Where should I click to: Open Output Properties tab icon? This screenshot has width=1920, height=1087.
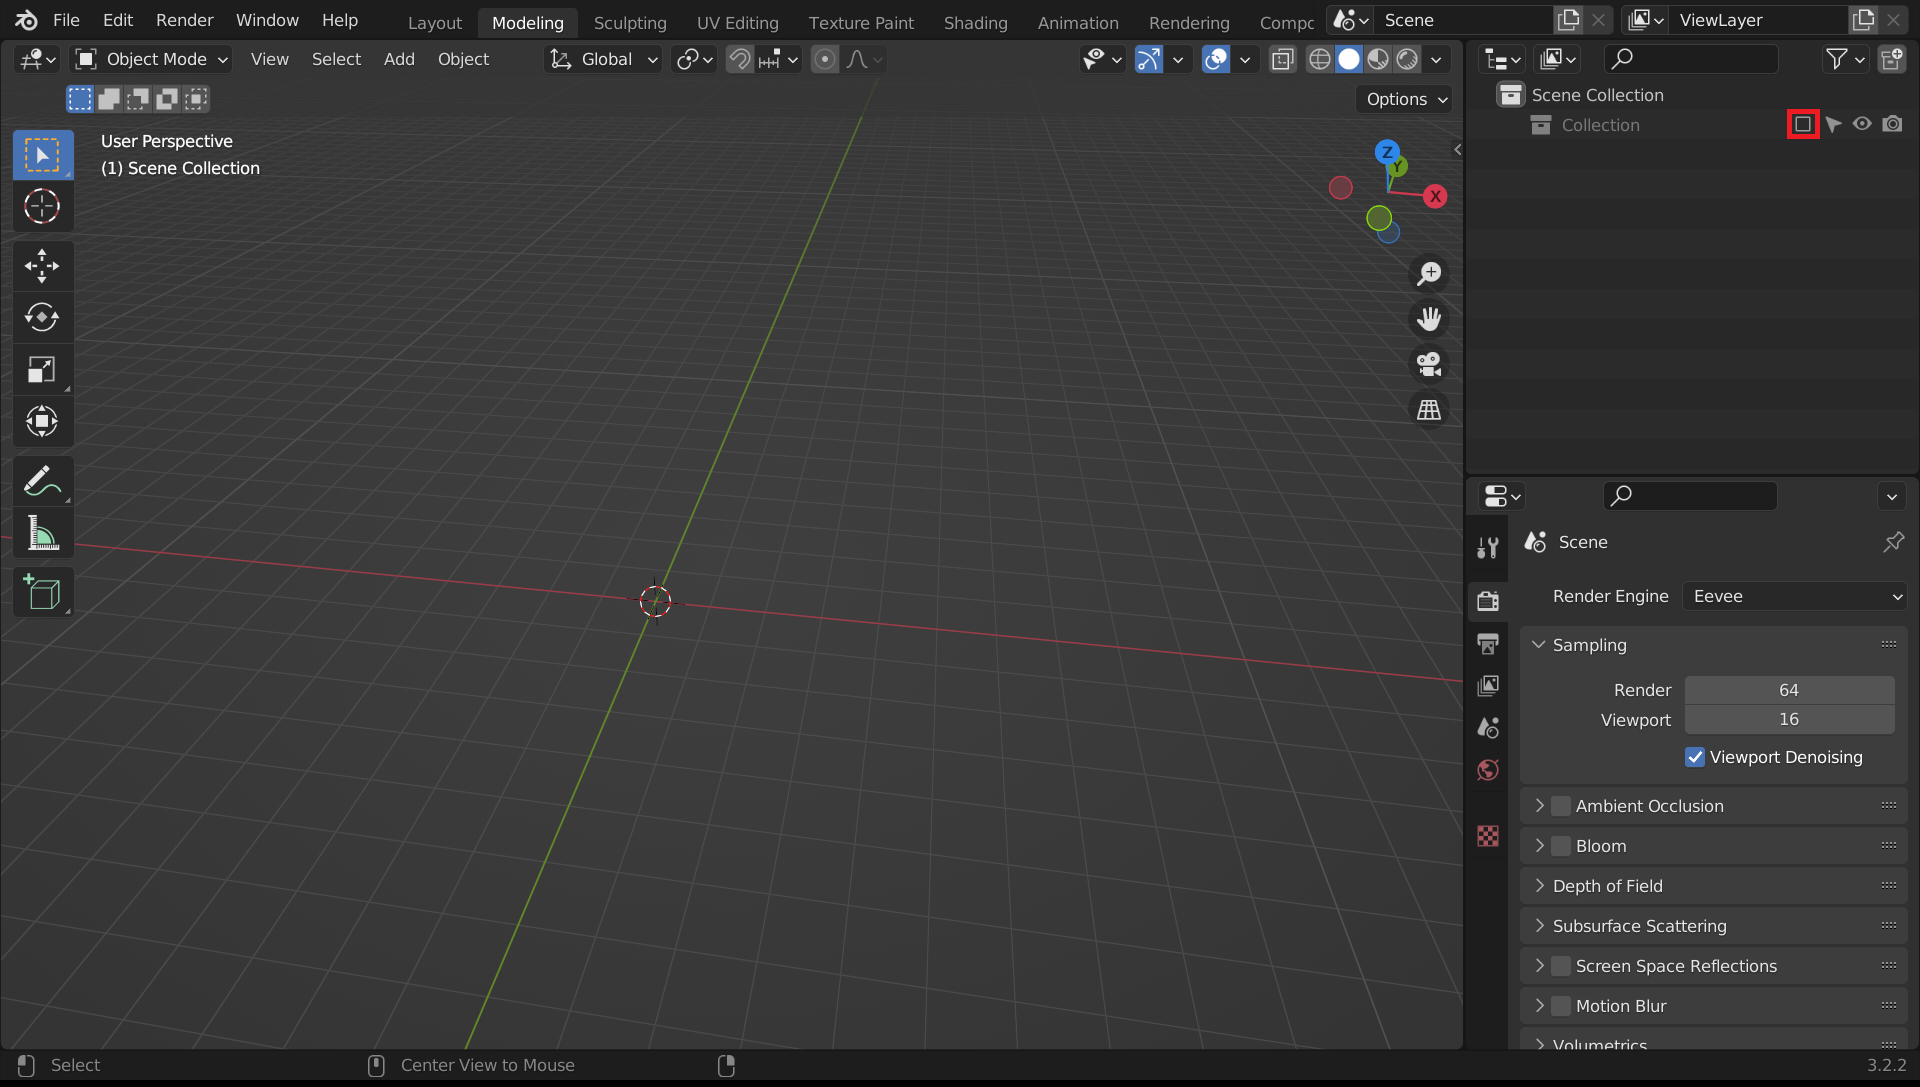click(1488, 643)
